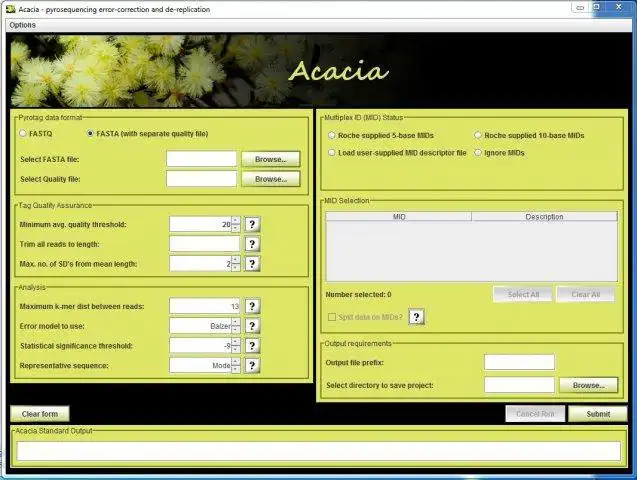This screenshot has height=480, width=637.
Task: Decrease minimum avg. quality threshold value
Action: [236, 228]
